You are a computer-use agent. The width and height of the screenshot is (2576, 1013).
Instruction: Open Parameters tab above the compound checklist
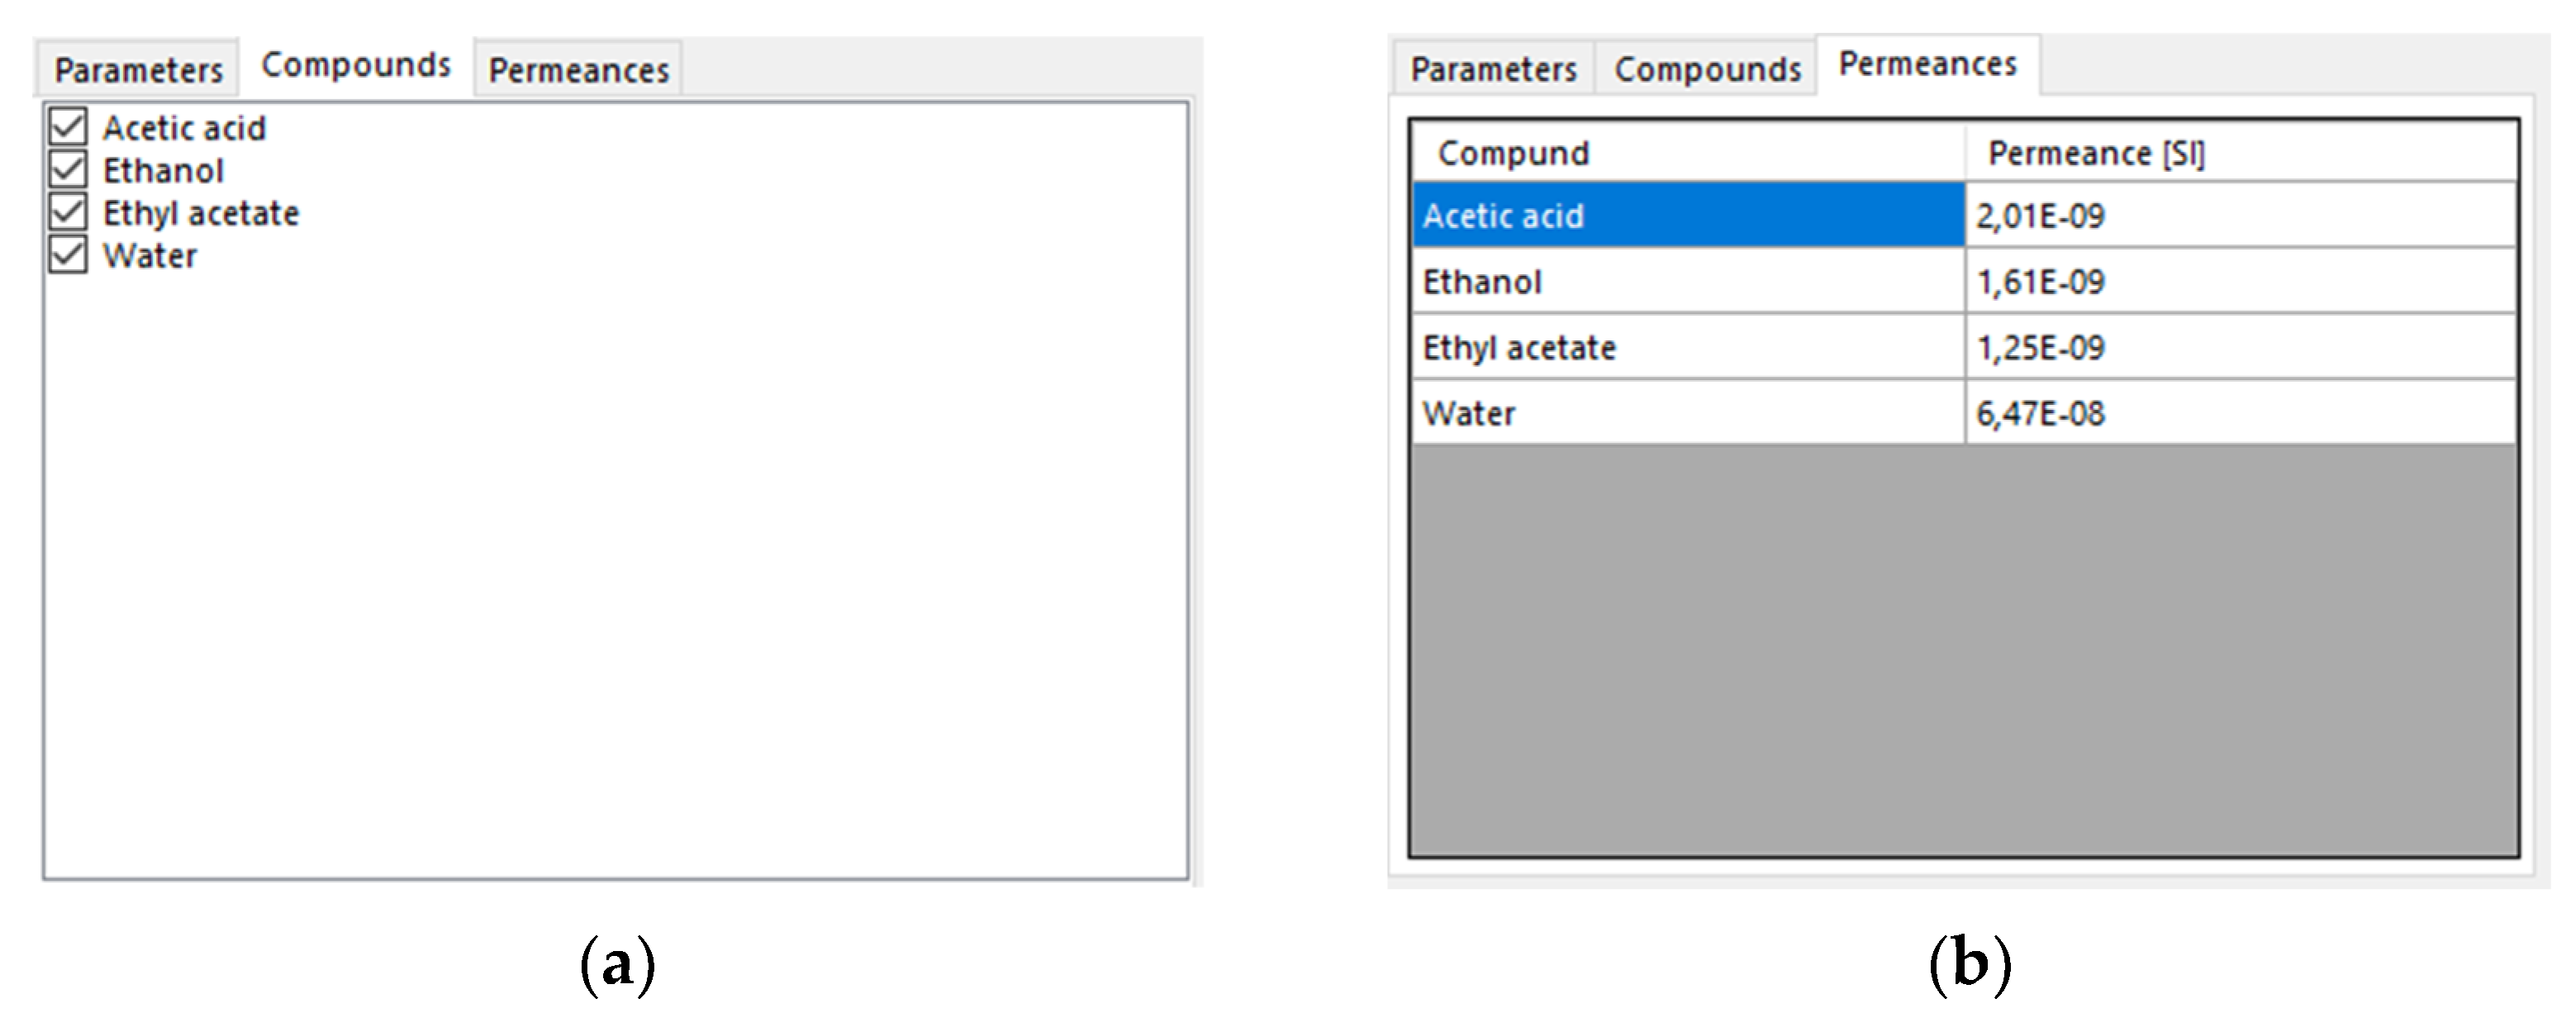[138, 70]
